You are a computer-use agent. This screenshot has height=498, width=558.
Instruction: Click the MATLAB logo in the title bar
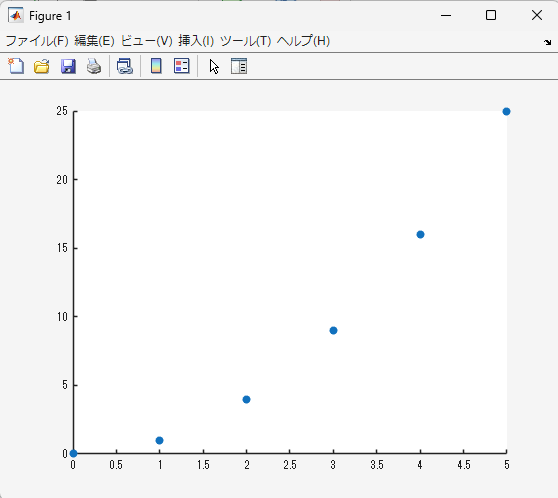[16, 15]
